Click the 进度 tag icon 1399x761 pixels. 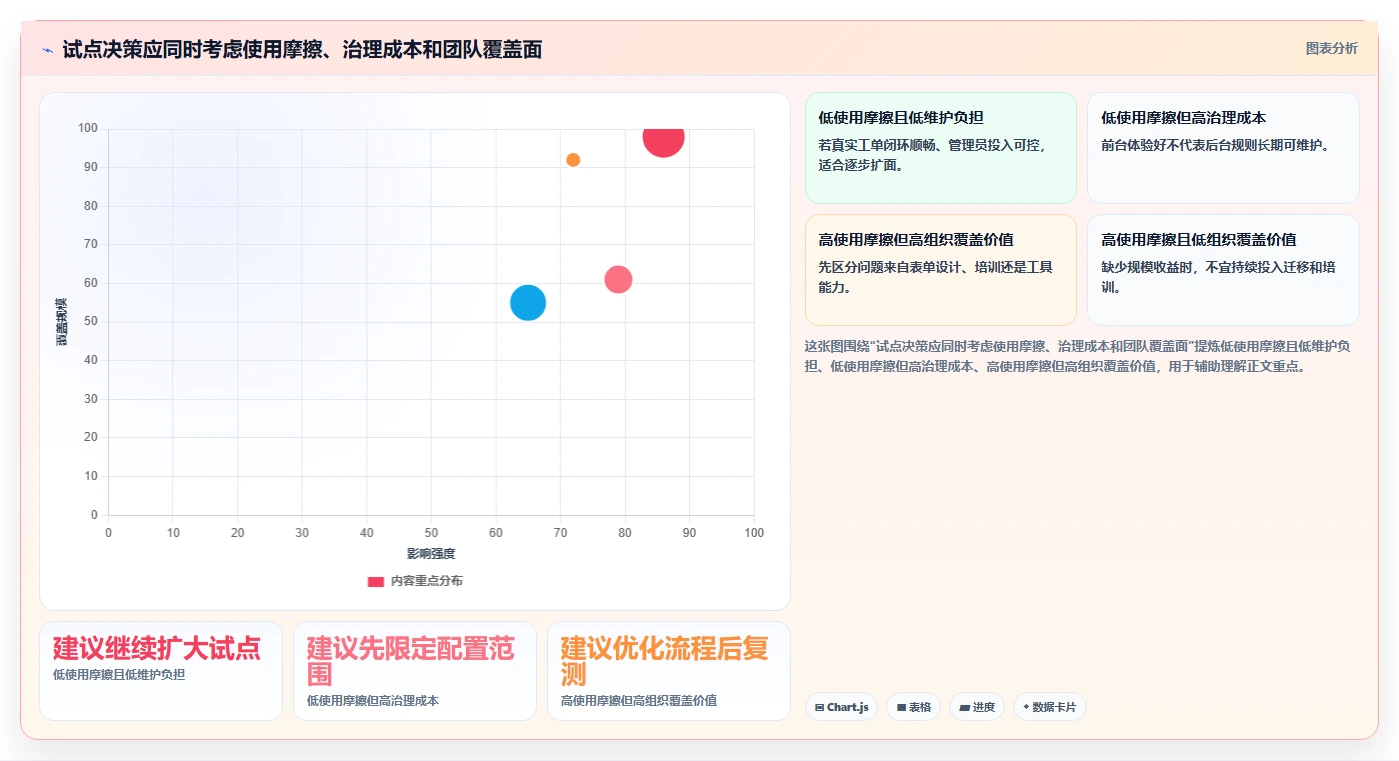pos(965,707)
